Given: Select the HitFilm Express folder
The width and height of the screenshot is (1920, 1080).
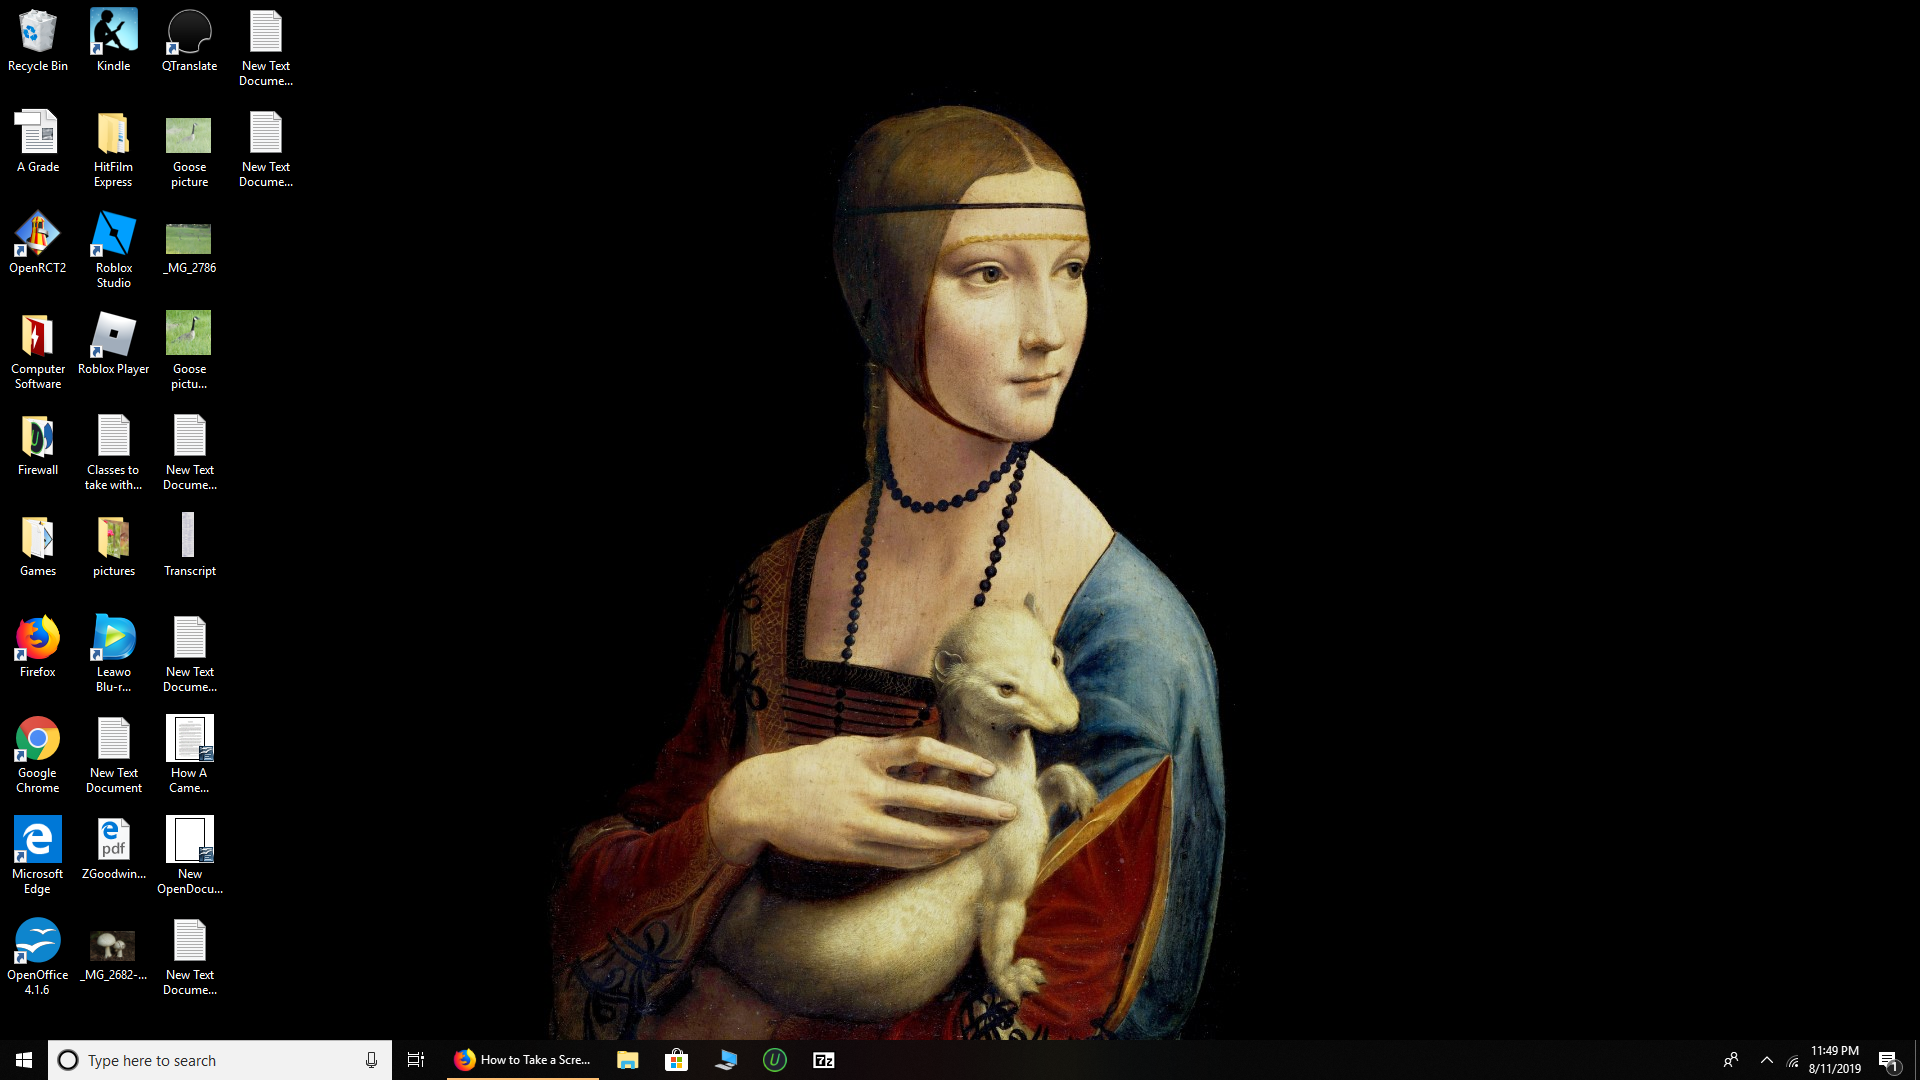Looking at the screenshot, I should point(113,149).
